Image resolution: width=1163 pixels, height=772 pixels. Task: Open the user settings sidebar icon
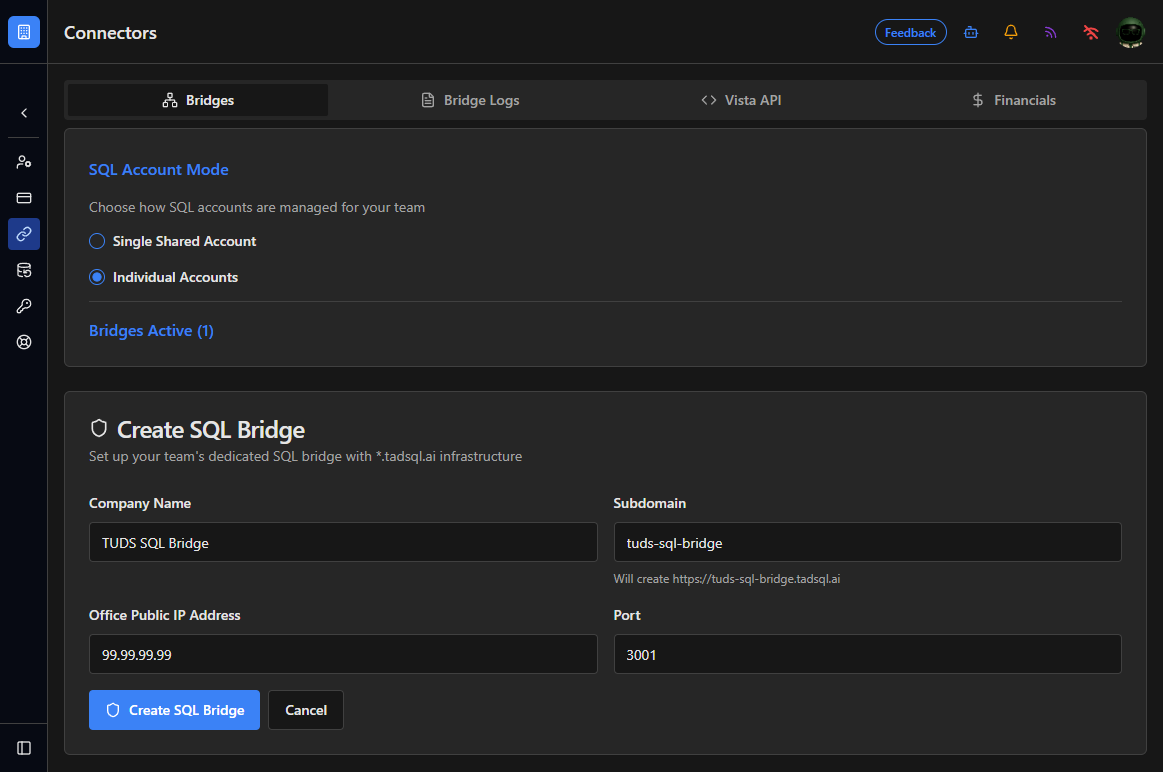[24, 162]
